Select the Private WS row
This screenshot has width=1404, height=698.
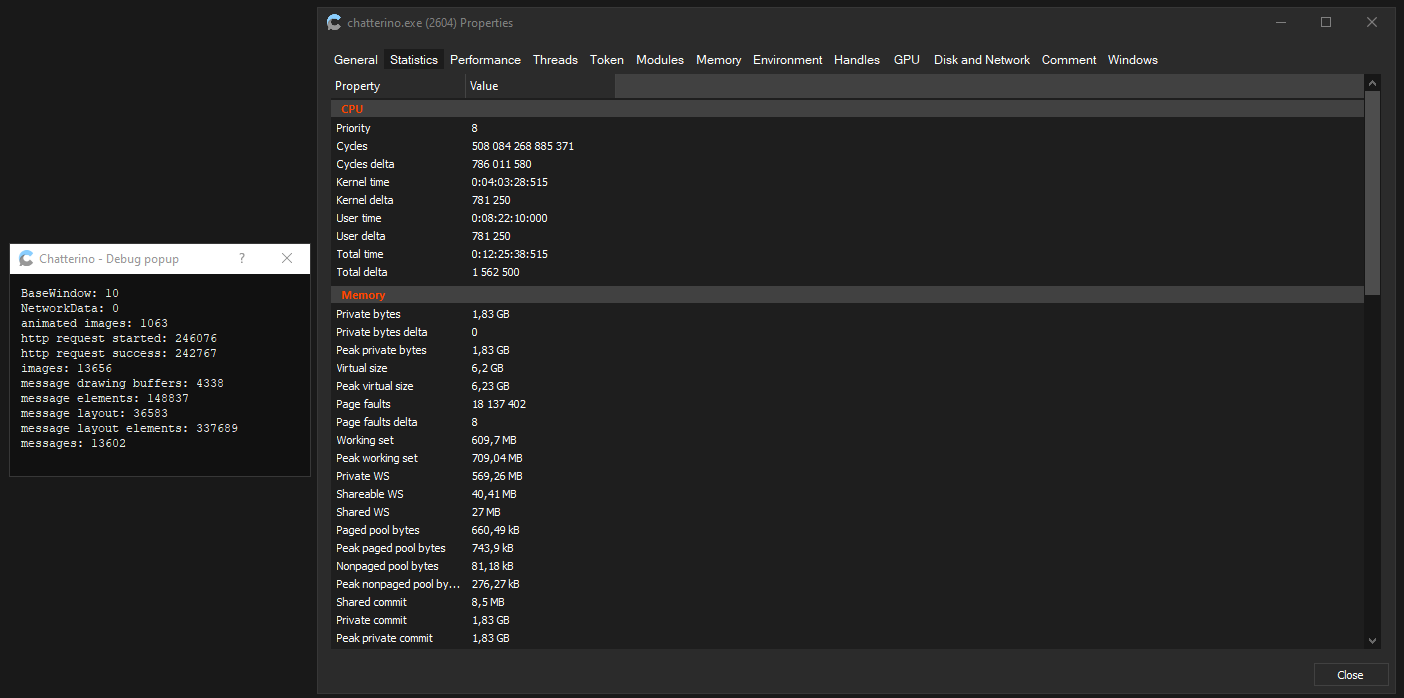(x=847, y=476)
